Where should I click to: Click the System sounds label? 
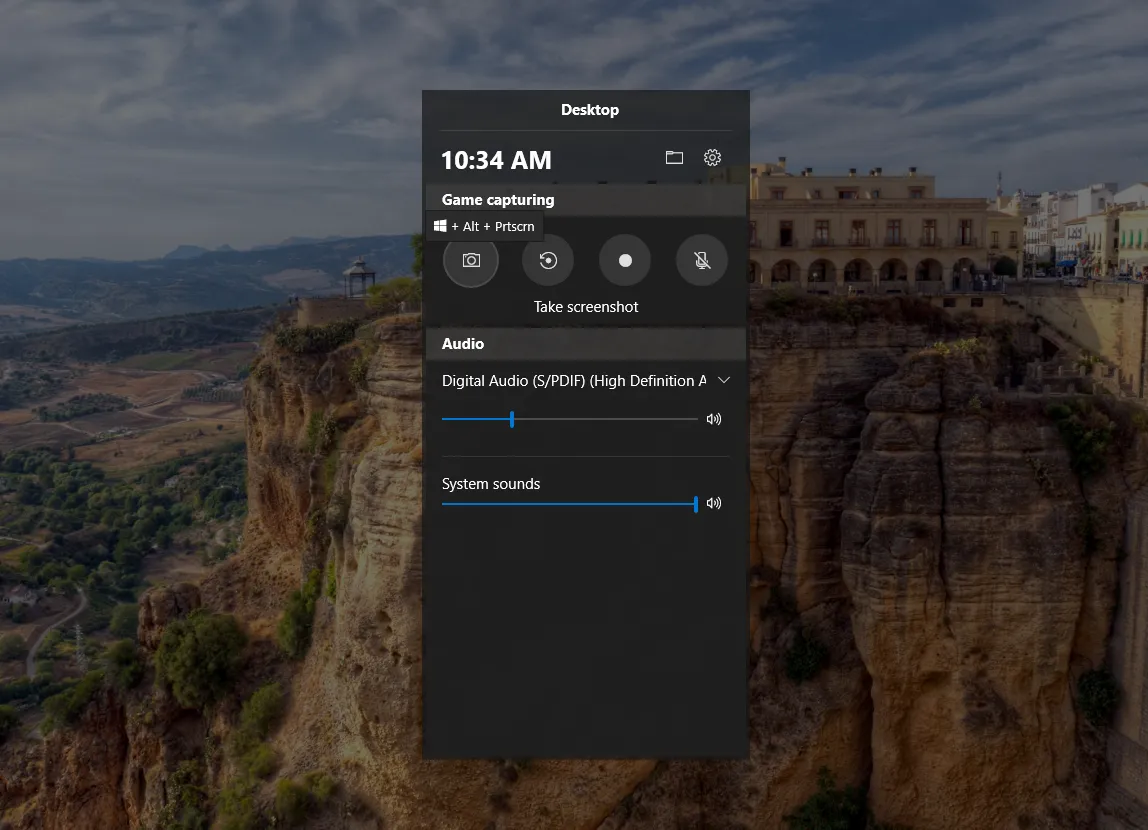[491, 484]
